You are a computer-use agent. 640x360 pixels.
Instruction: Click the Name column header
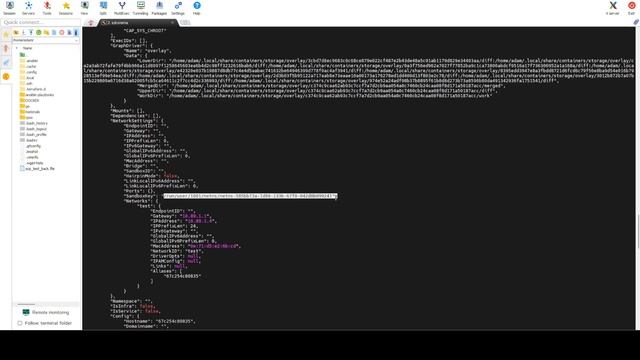click(x=27, y=48)
